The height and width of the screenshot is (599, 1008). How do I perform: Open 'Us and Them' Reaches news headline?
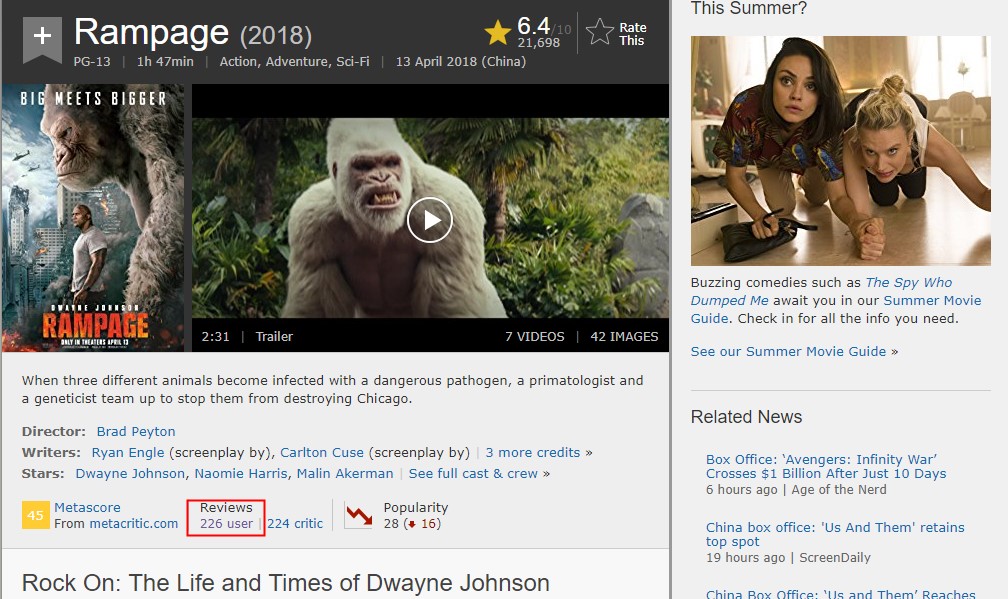pos(840,594)
